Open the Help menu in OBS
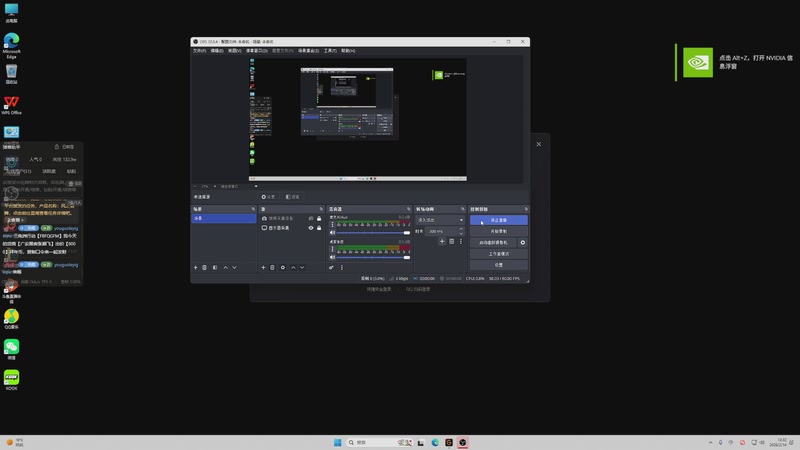Image resolution: width=800 pixels, height=450 pixels. 348,51
